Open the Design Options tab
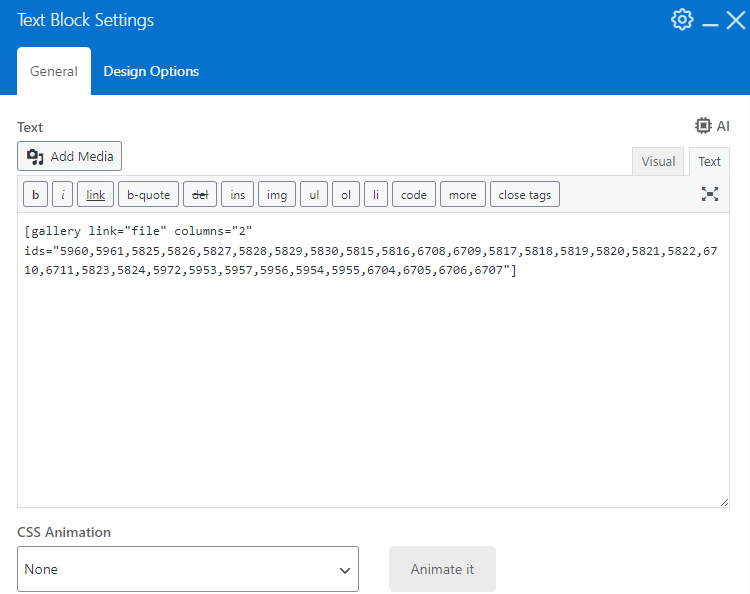Image resolution: width=750 pixels, height=594 pixels. coord(151,71)
